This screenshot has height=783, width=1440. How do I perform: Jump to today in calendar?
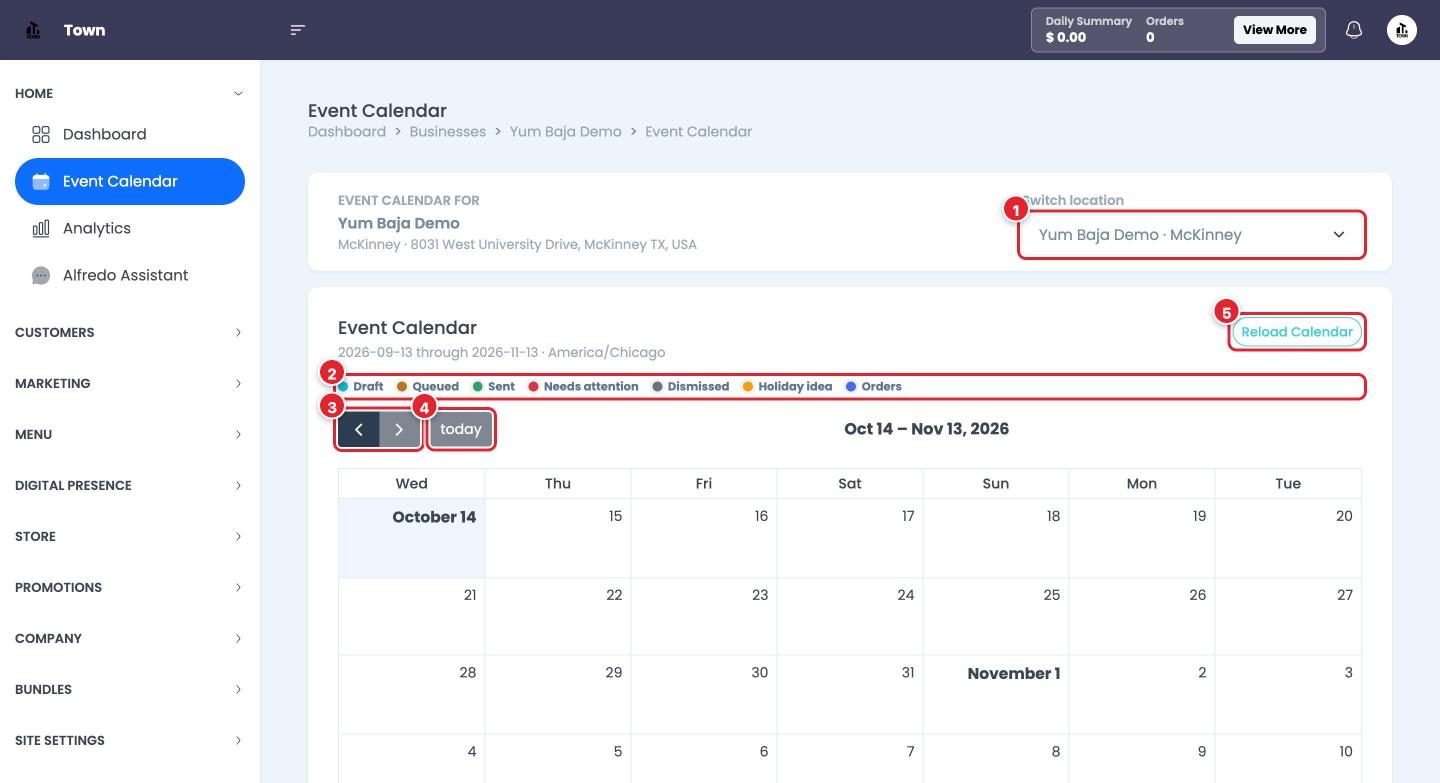(461, 429)
